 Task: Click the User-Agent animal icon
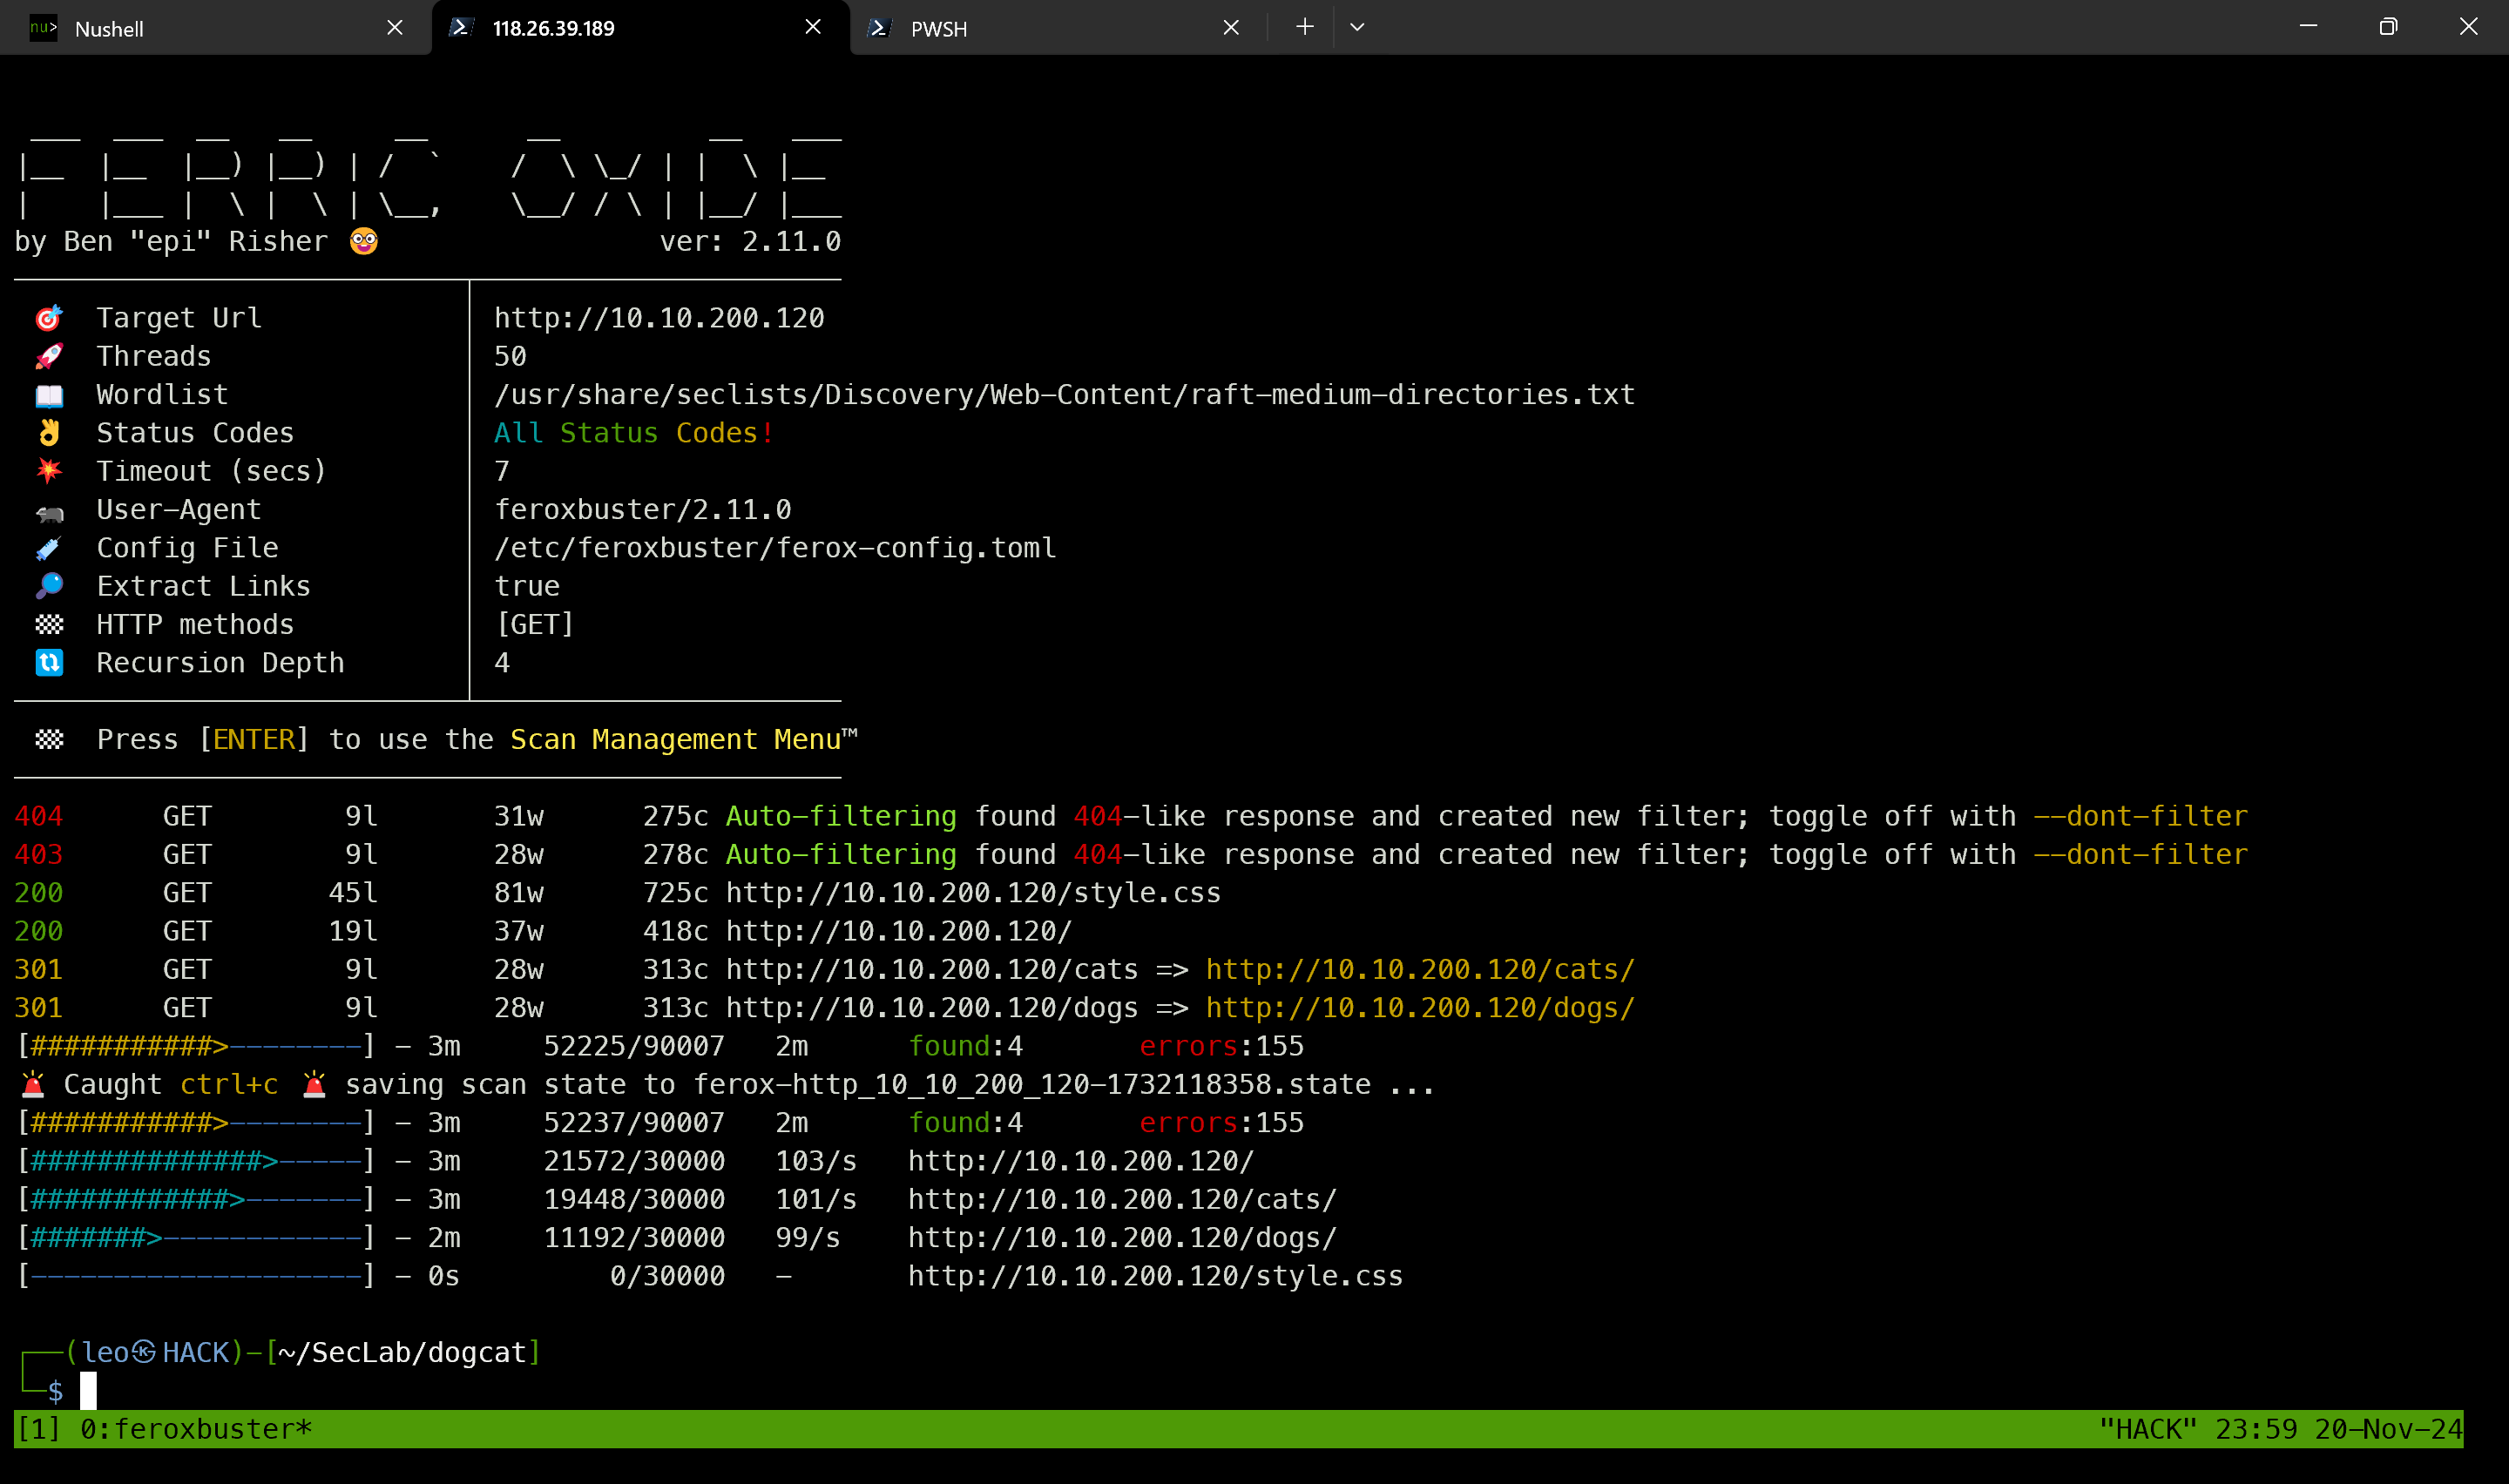(49, 513)
